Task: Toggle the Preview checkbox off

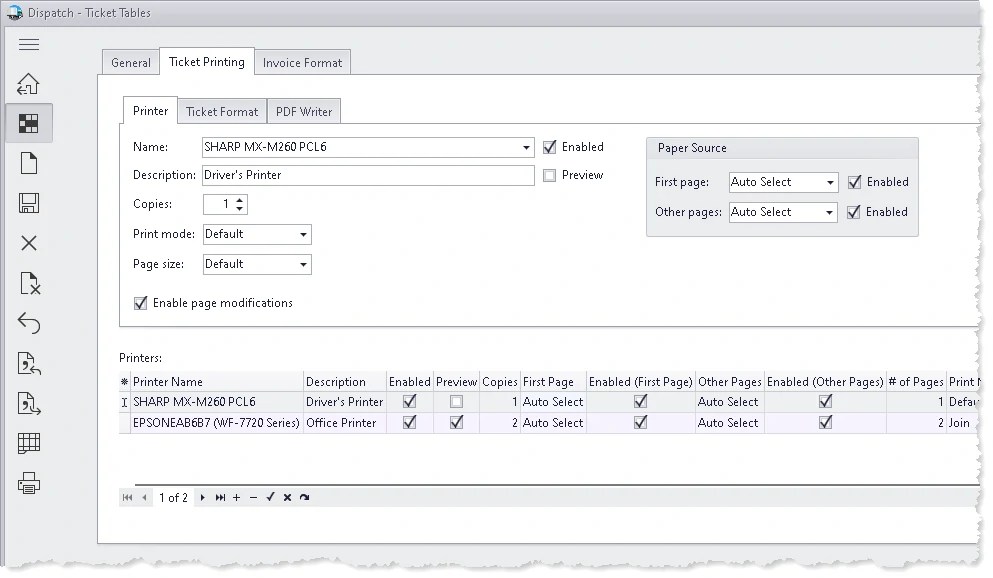Action: click(x=548, y=175)
